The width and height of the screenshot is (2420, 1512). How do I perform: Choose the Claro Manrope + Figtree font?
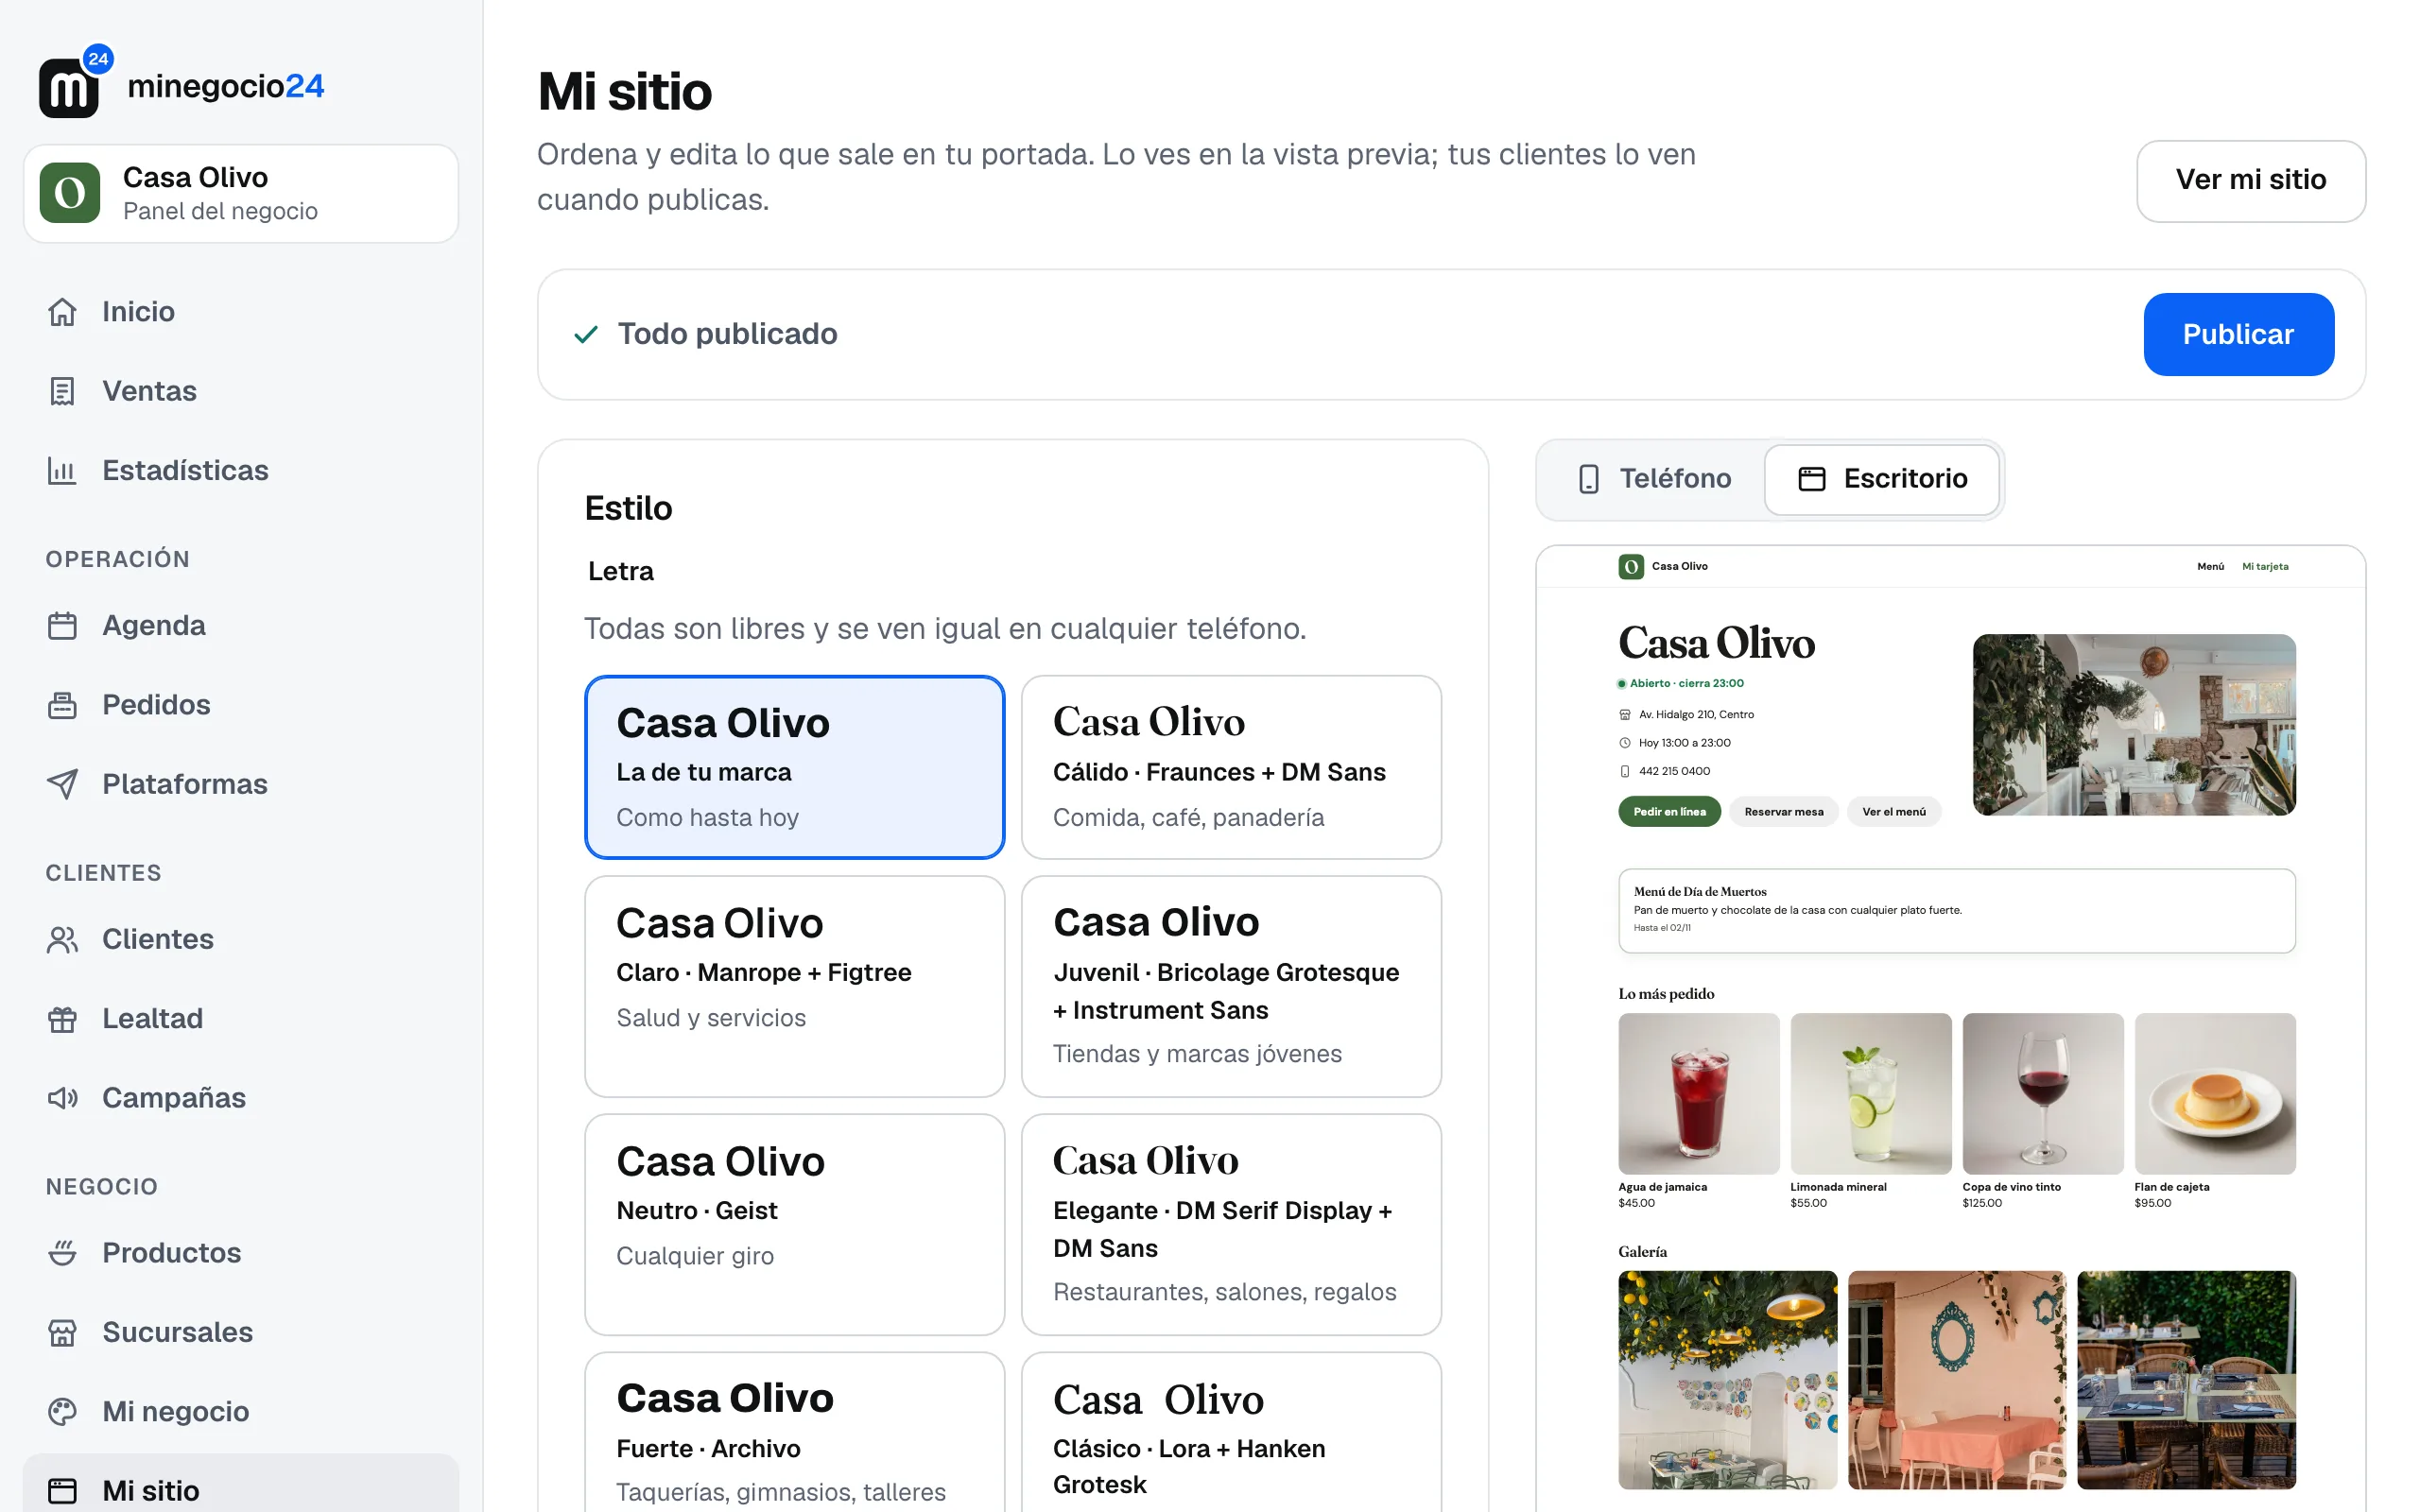[795, 986]
